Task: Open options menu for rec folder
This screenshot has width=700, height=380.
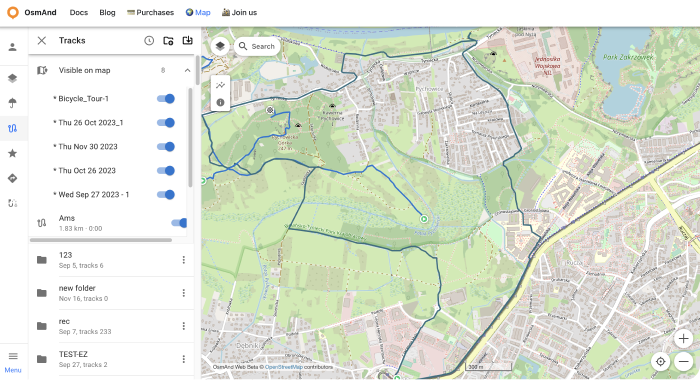Action: tap(183, 326)
